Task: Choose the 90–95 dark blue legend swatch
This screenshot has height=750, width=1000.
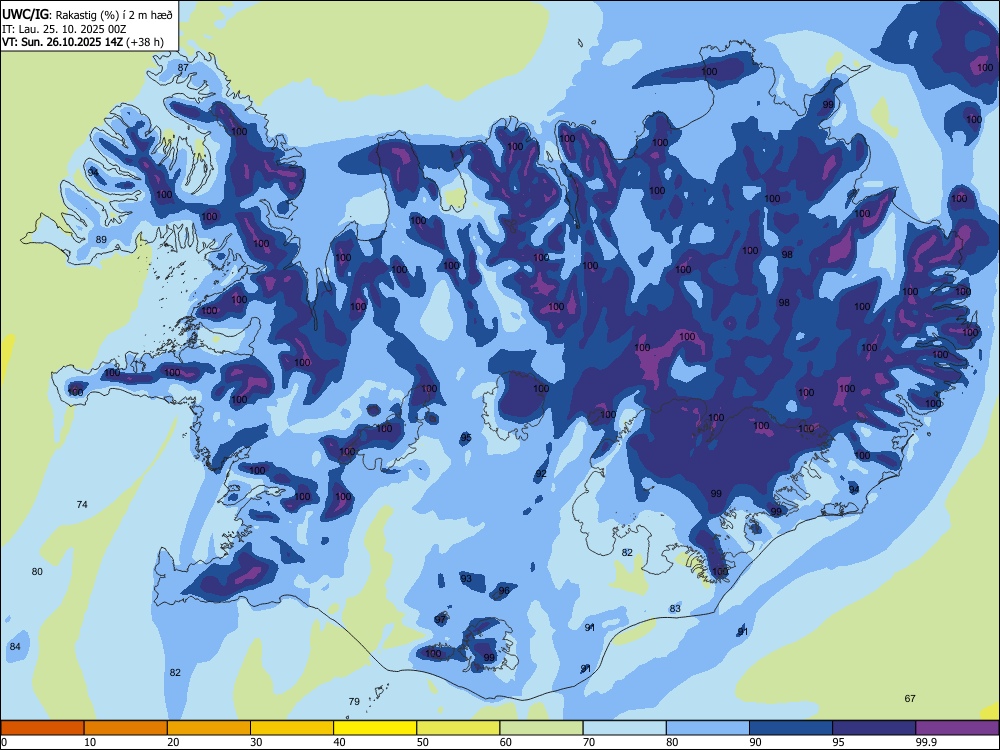Action: 791,728
